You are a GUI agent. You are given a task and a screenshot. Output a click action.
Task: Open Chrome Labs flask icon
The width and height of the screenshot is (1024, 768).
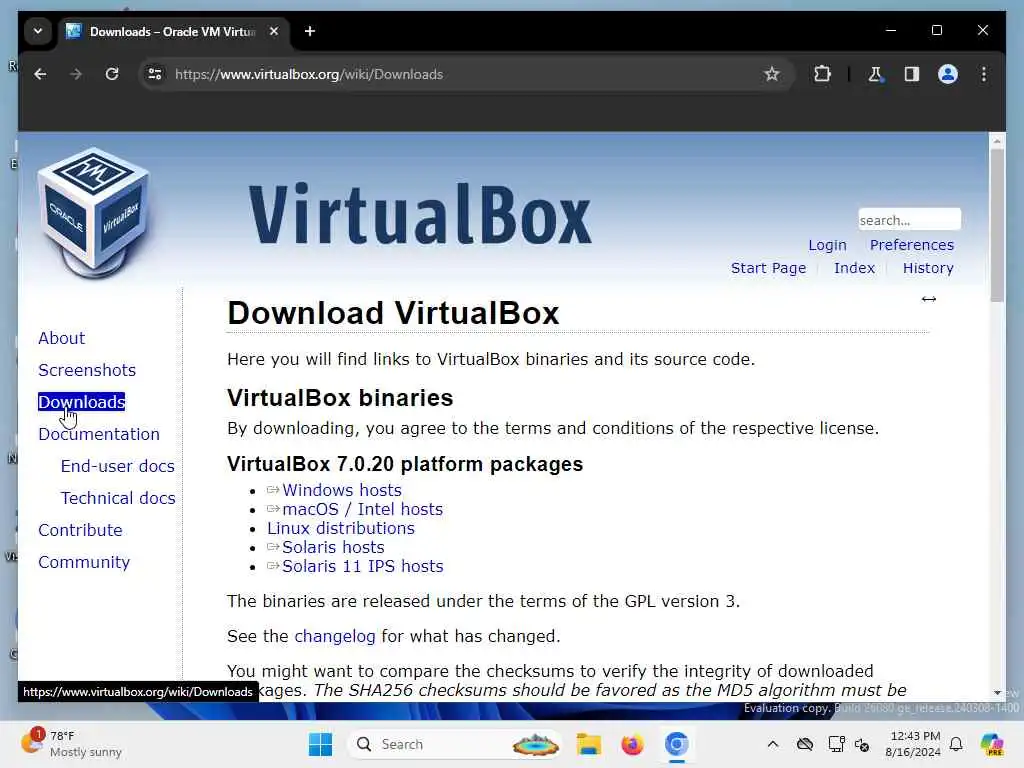(875, 74)
